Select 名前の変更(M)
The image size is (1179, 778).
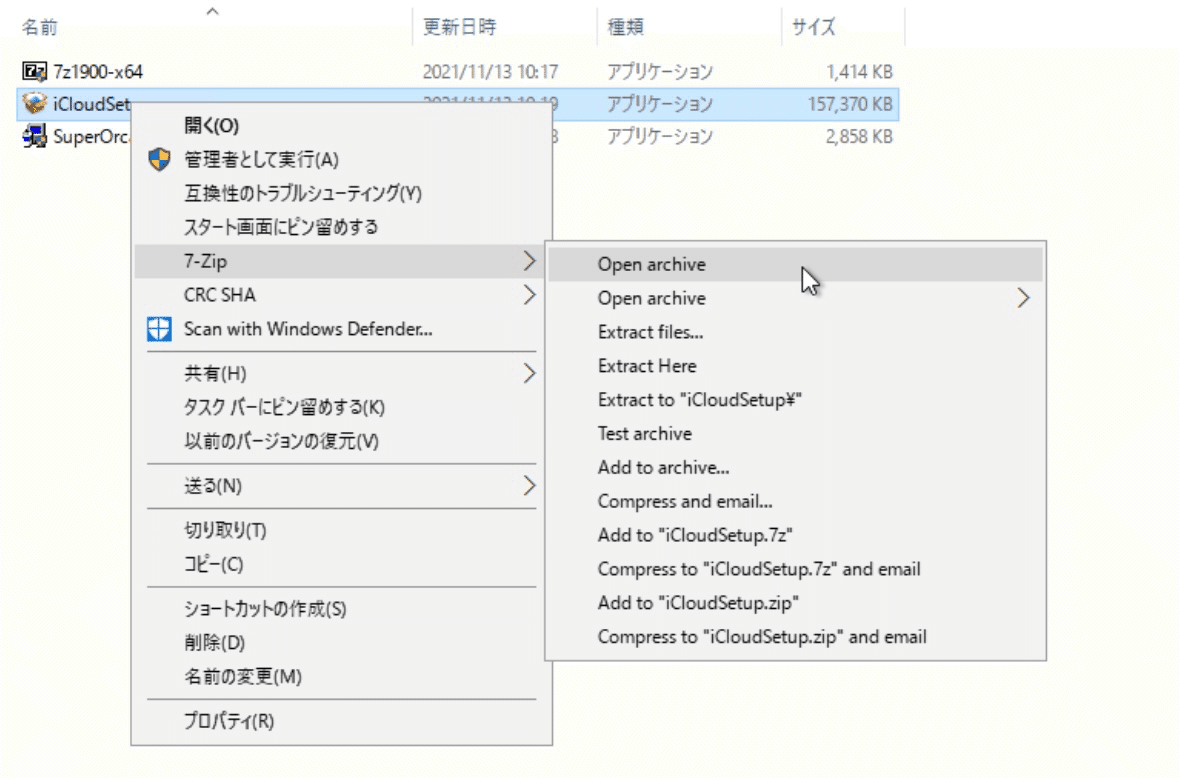[342, 676]
